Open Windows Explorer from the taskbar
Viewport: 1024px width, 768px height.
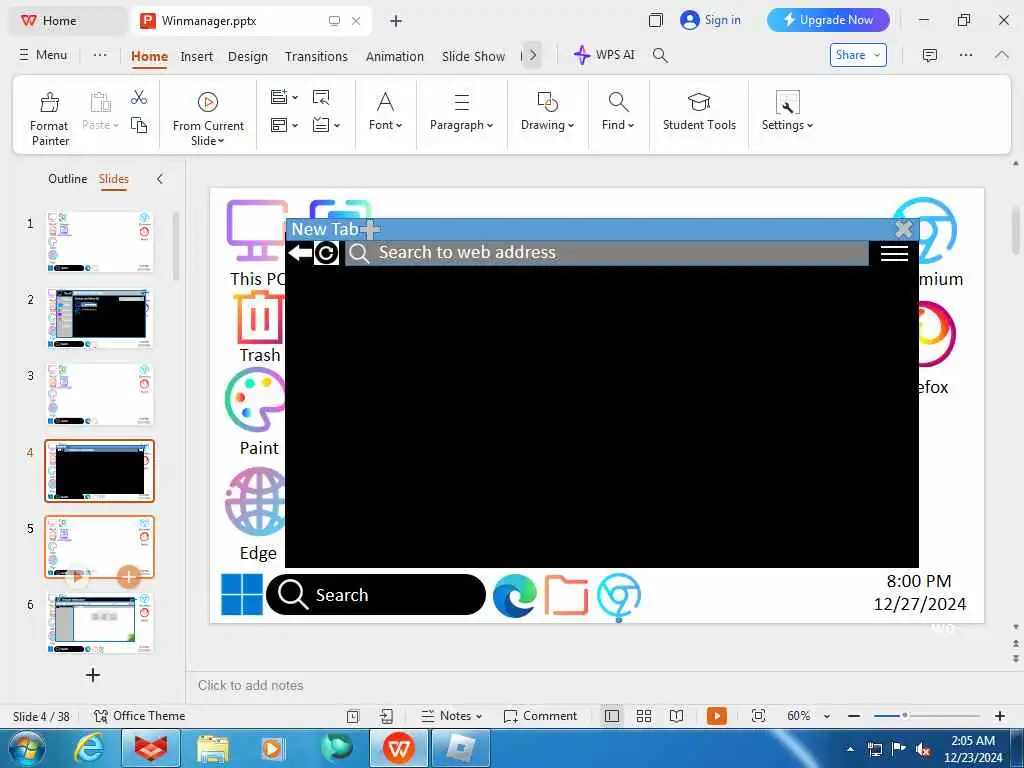tap(212, 748)
